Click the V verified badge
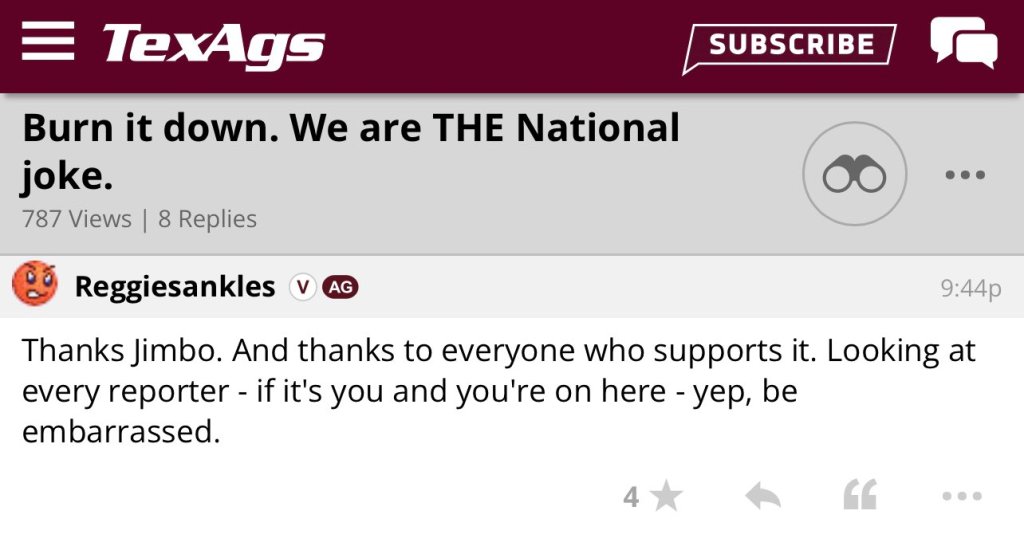Screen dimensions: 1024x542 pos(302,287)
